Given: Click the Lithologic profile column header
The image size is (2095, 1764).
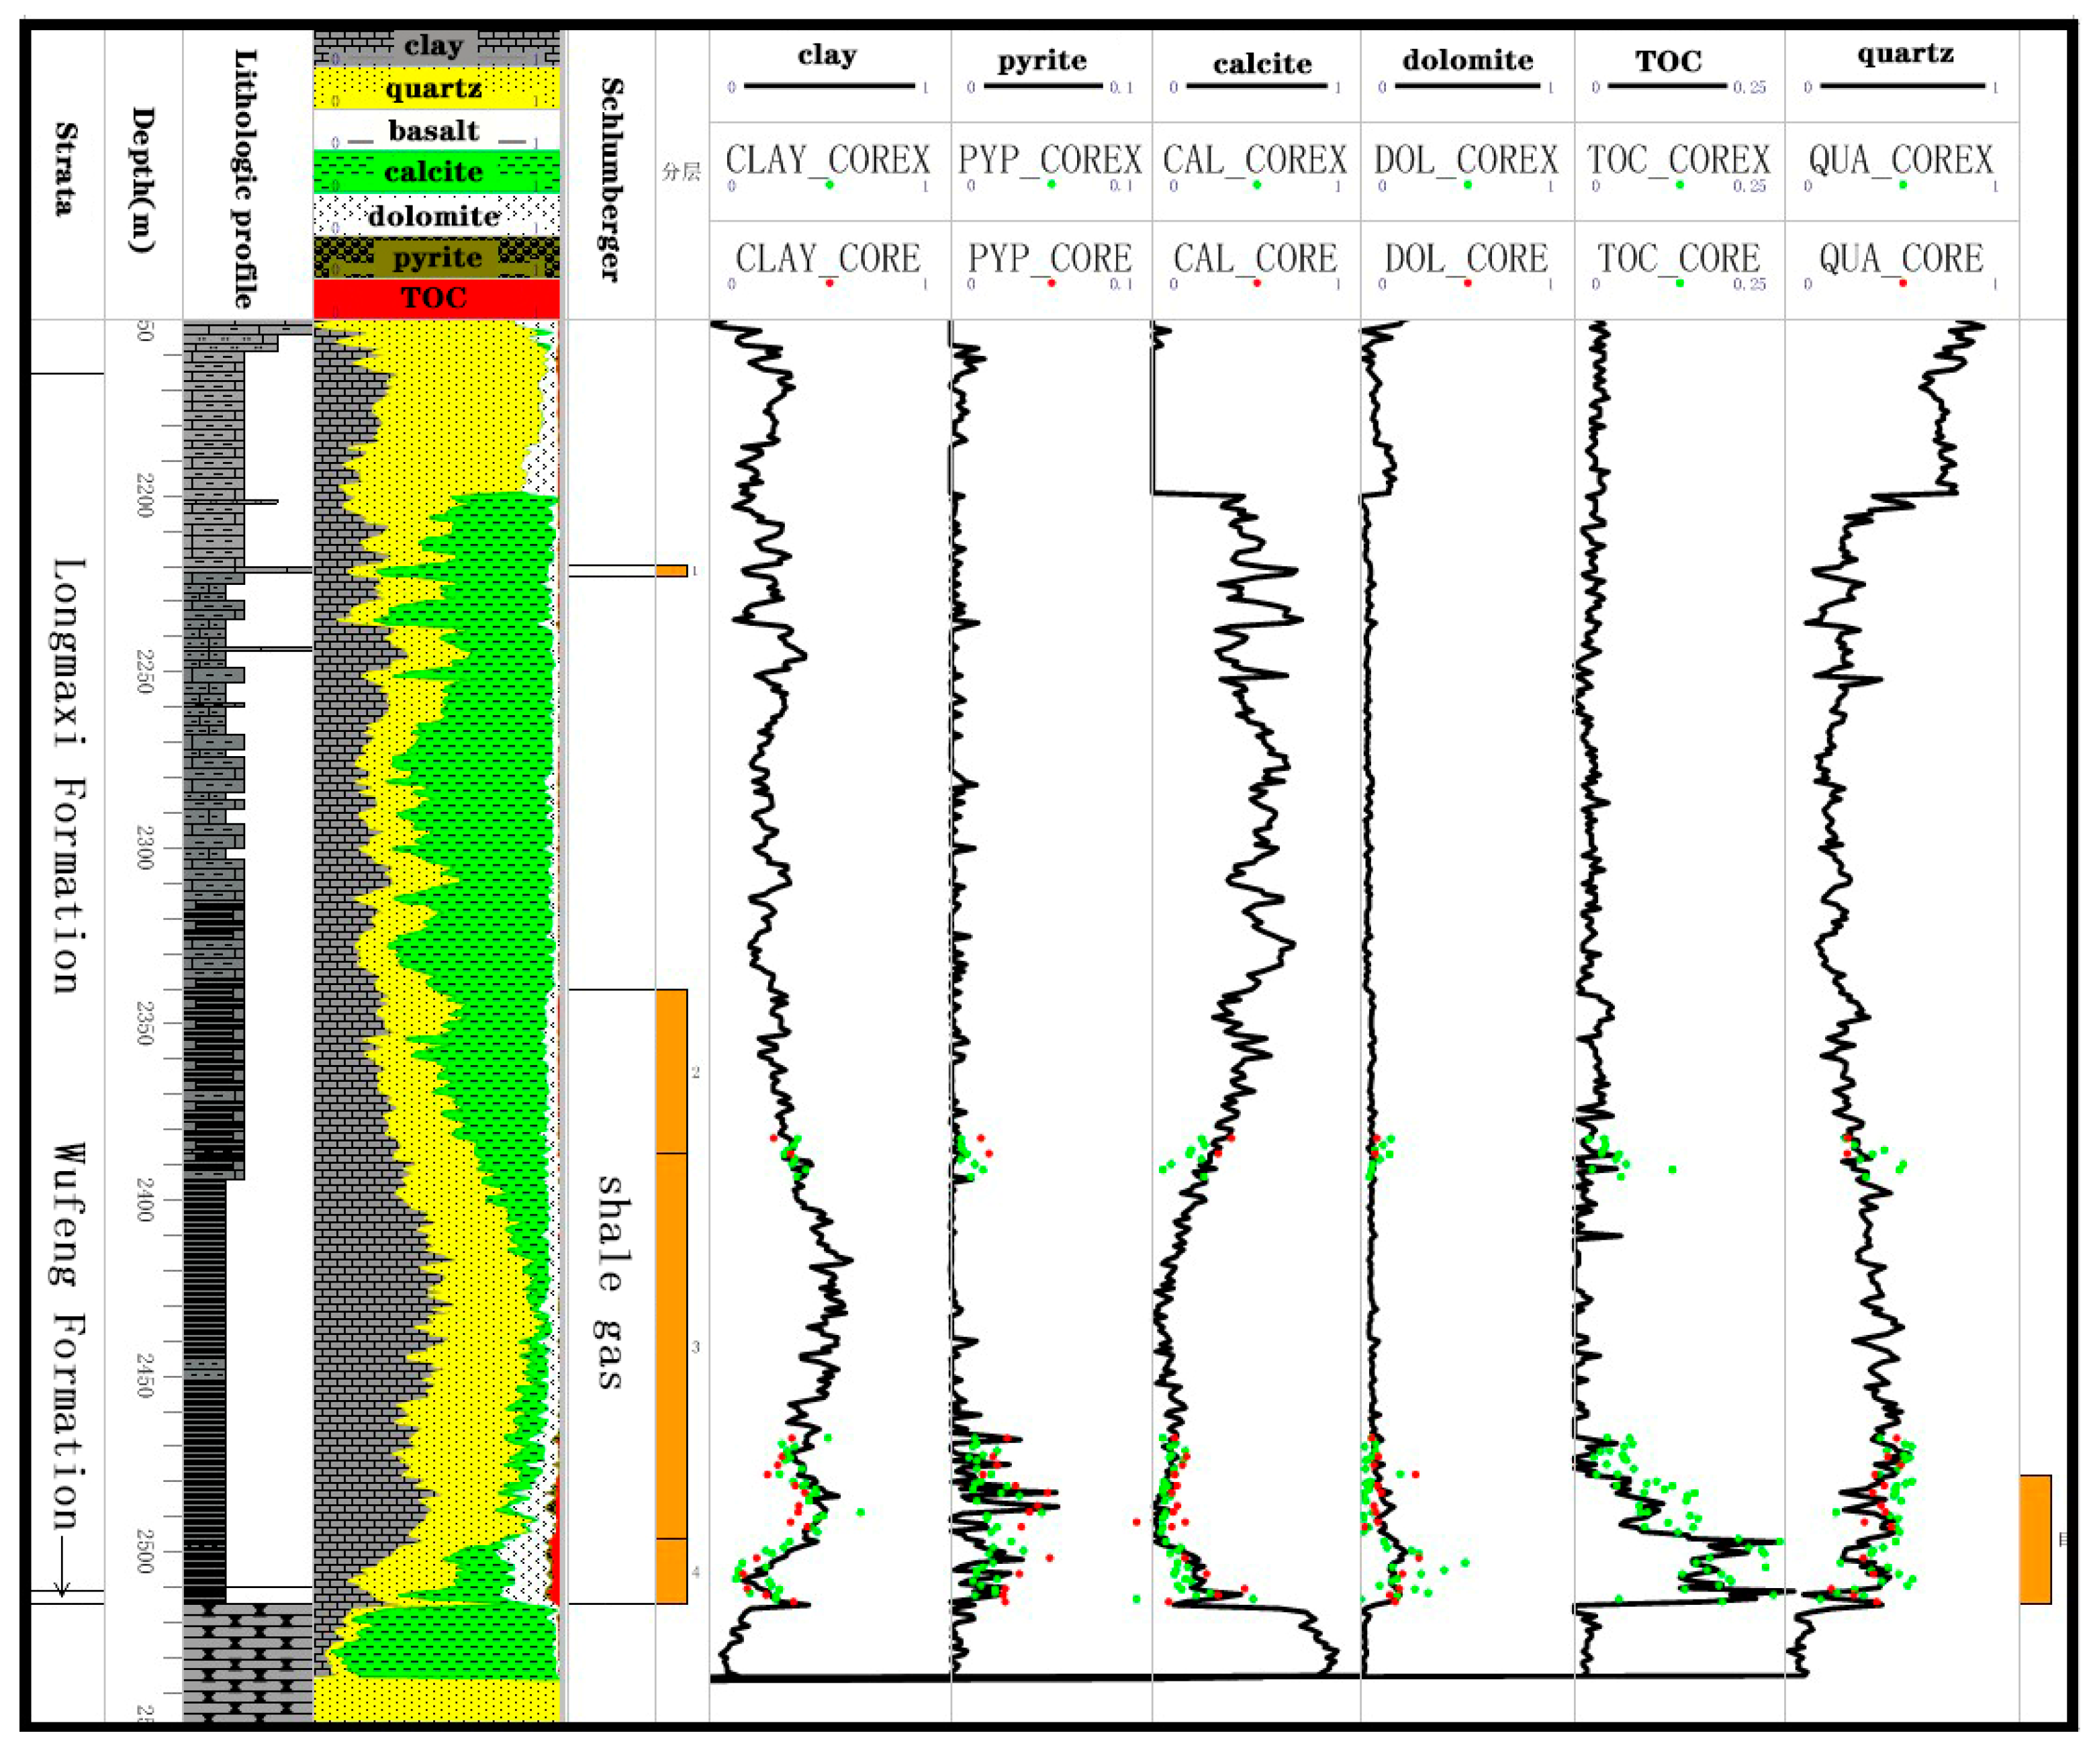Looking at the screenshot, I should [245, 178].
